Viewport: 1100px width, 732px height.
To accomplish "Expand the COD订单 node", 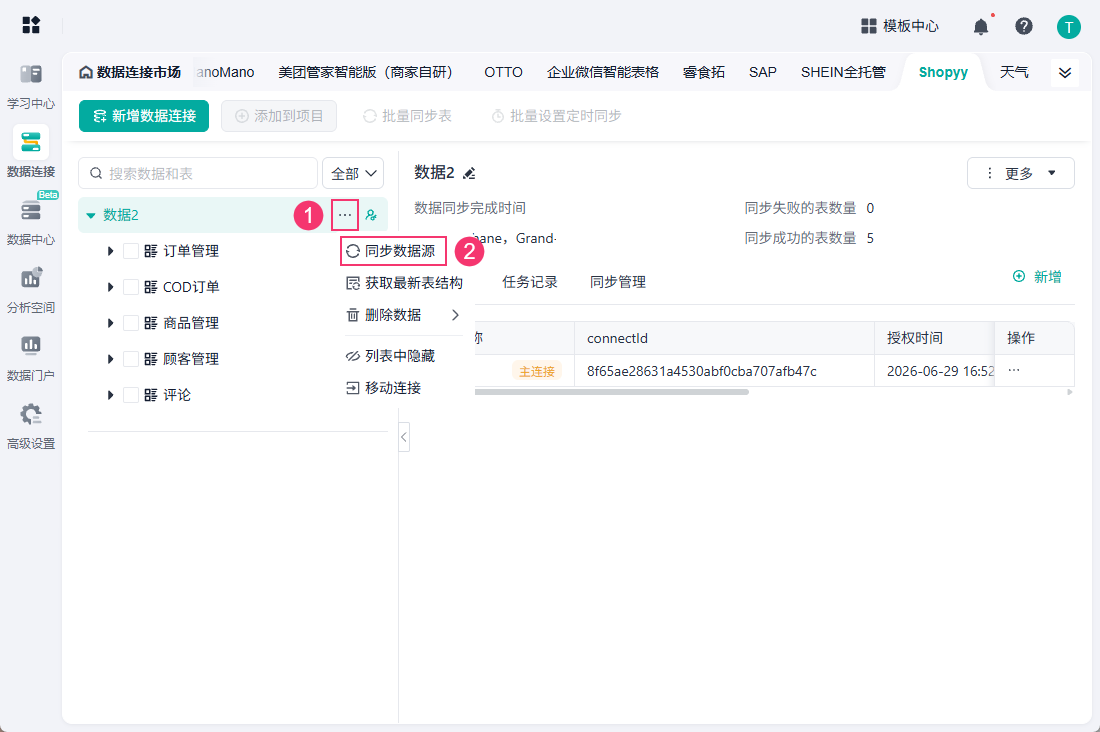I will 110,287.
